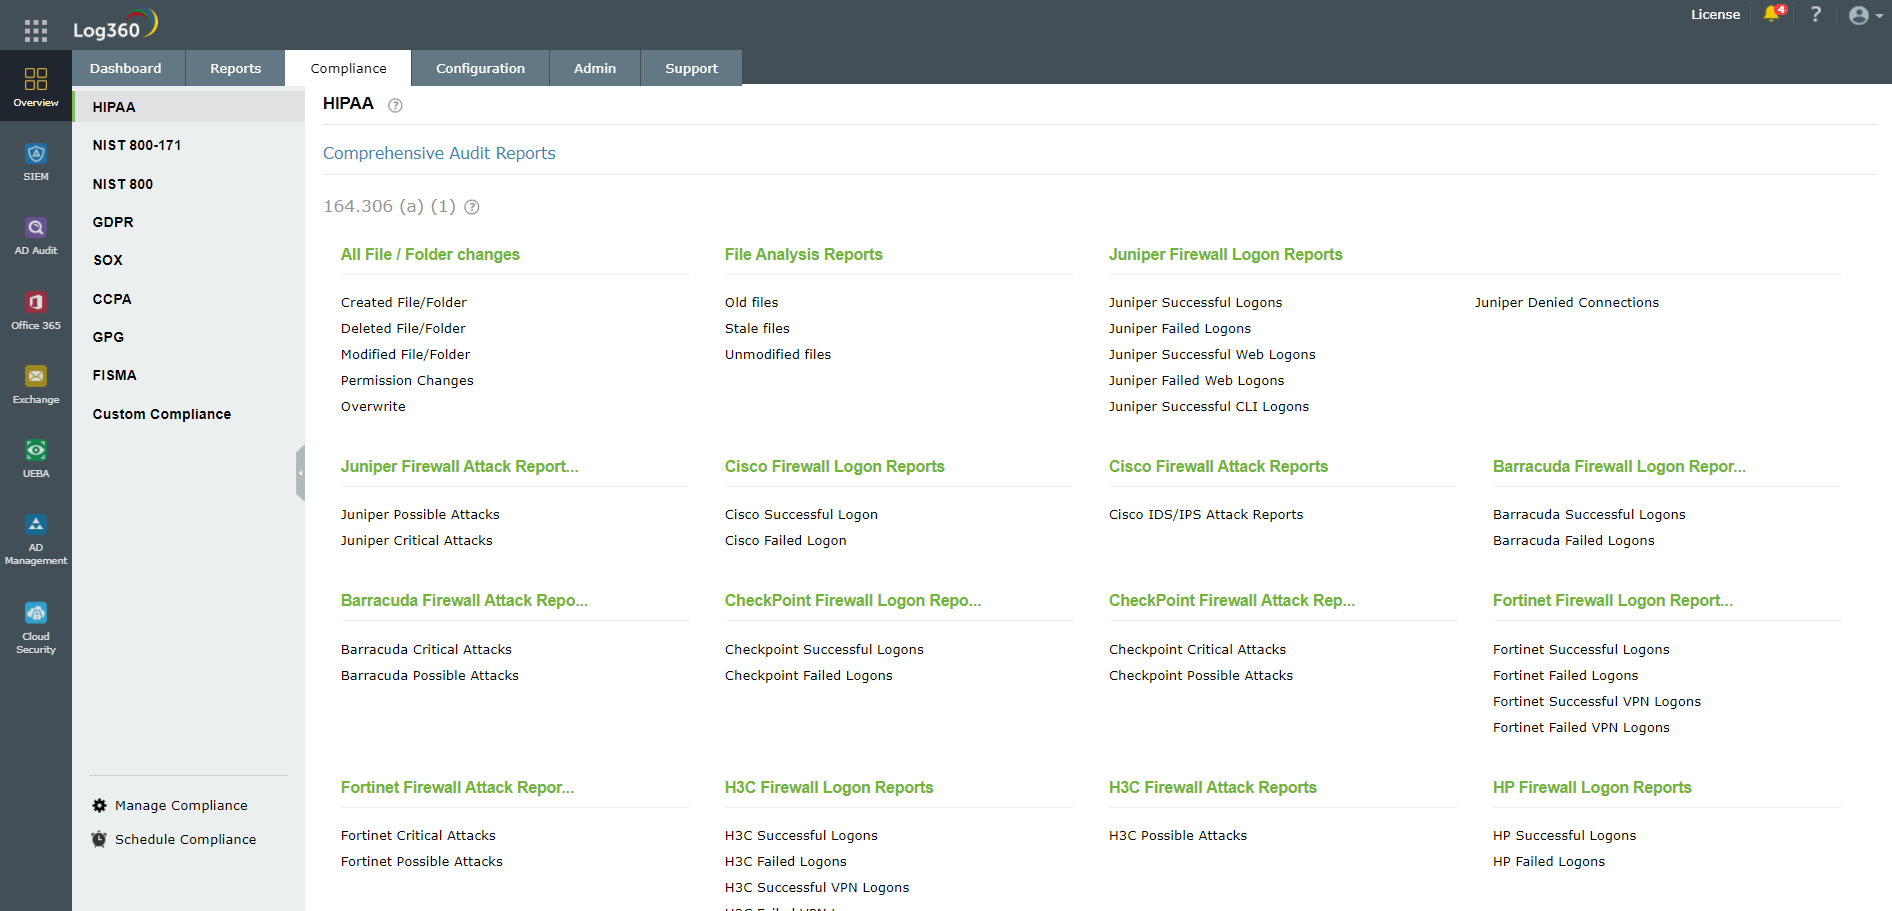This screenshot has width=1892, height=911.
Task: Open Unmodified files report
Action: click(x=777, y=354)
